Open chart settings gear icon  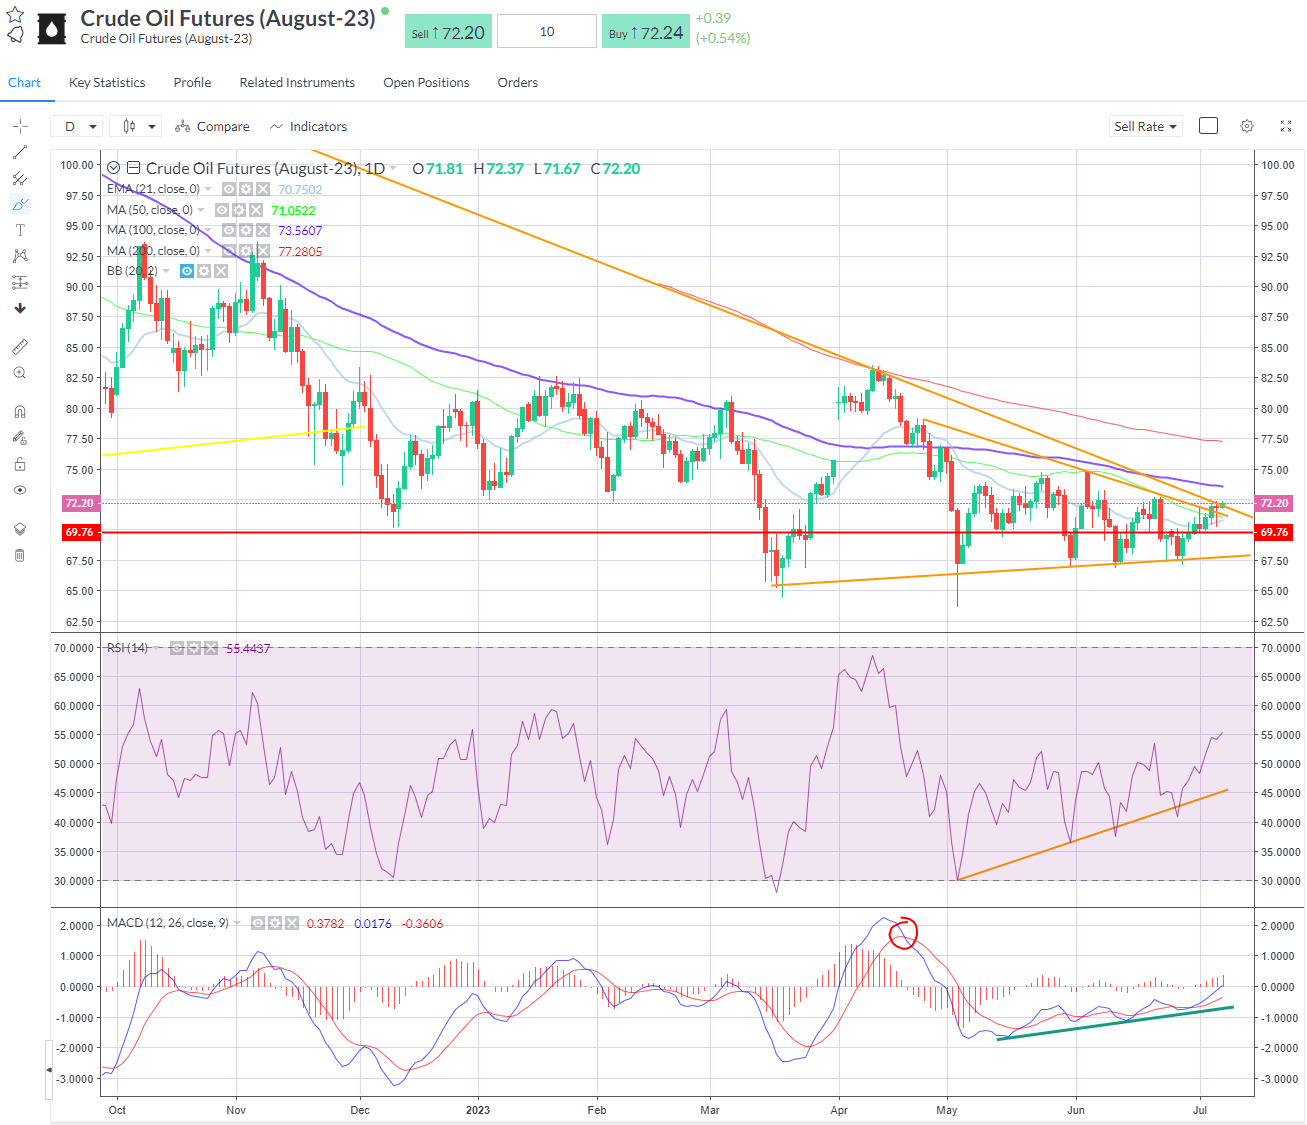(x=1247, y=126)
